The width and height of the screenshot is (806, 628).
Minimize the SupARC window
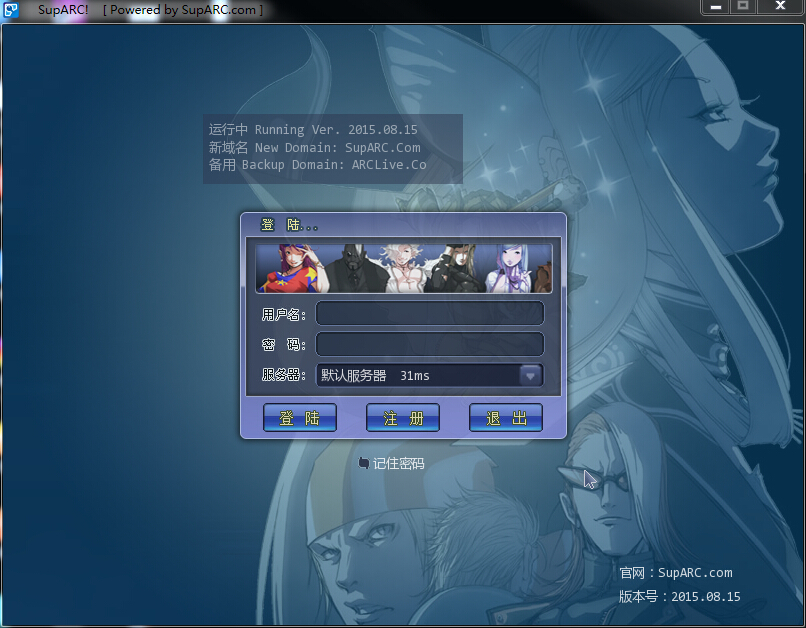coord(714,7)
